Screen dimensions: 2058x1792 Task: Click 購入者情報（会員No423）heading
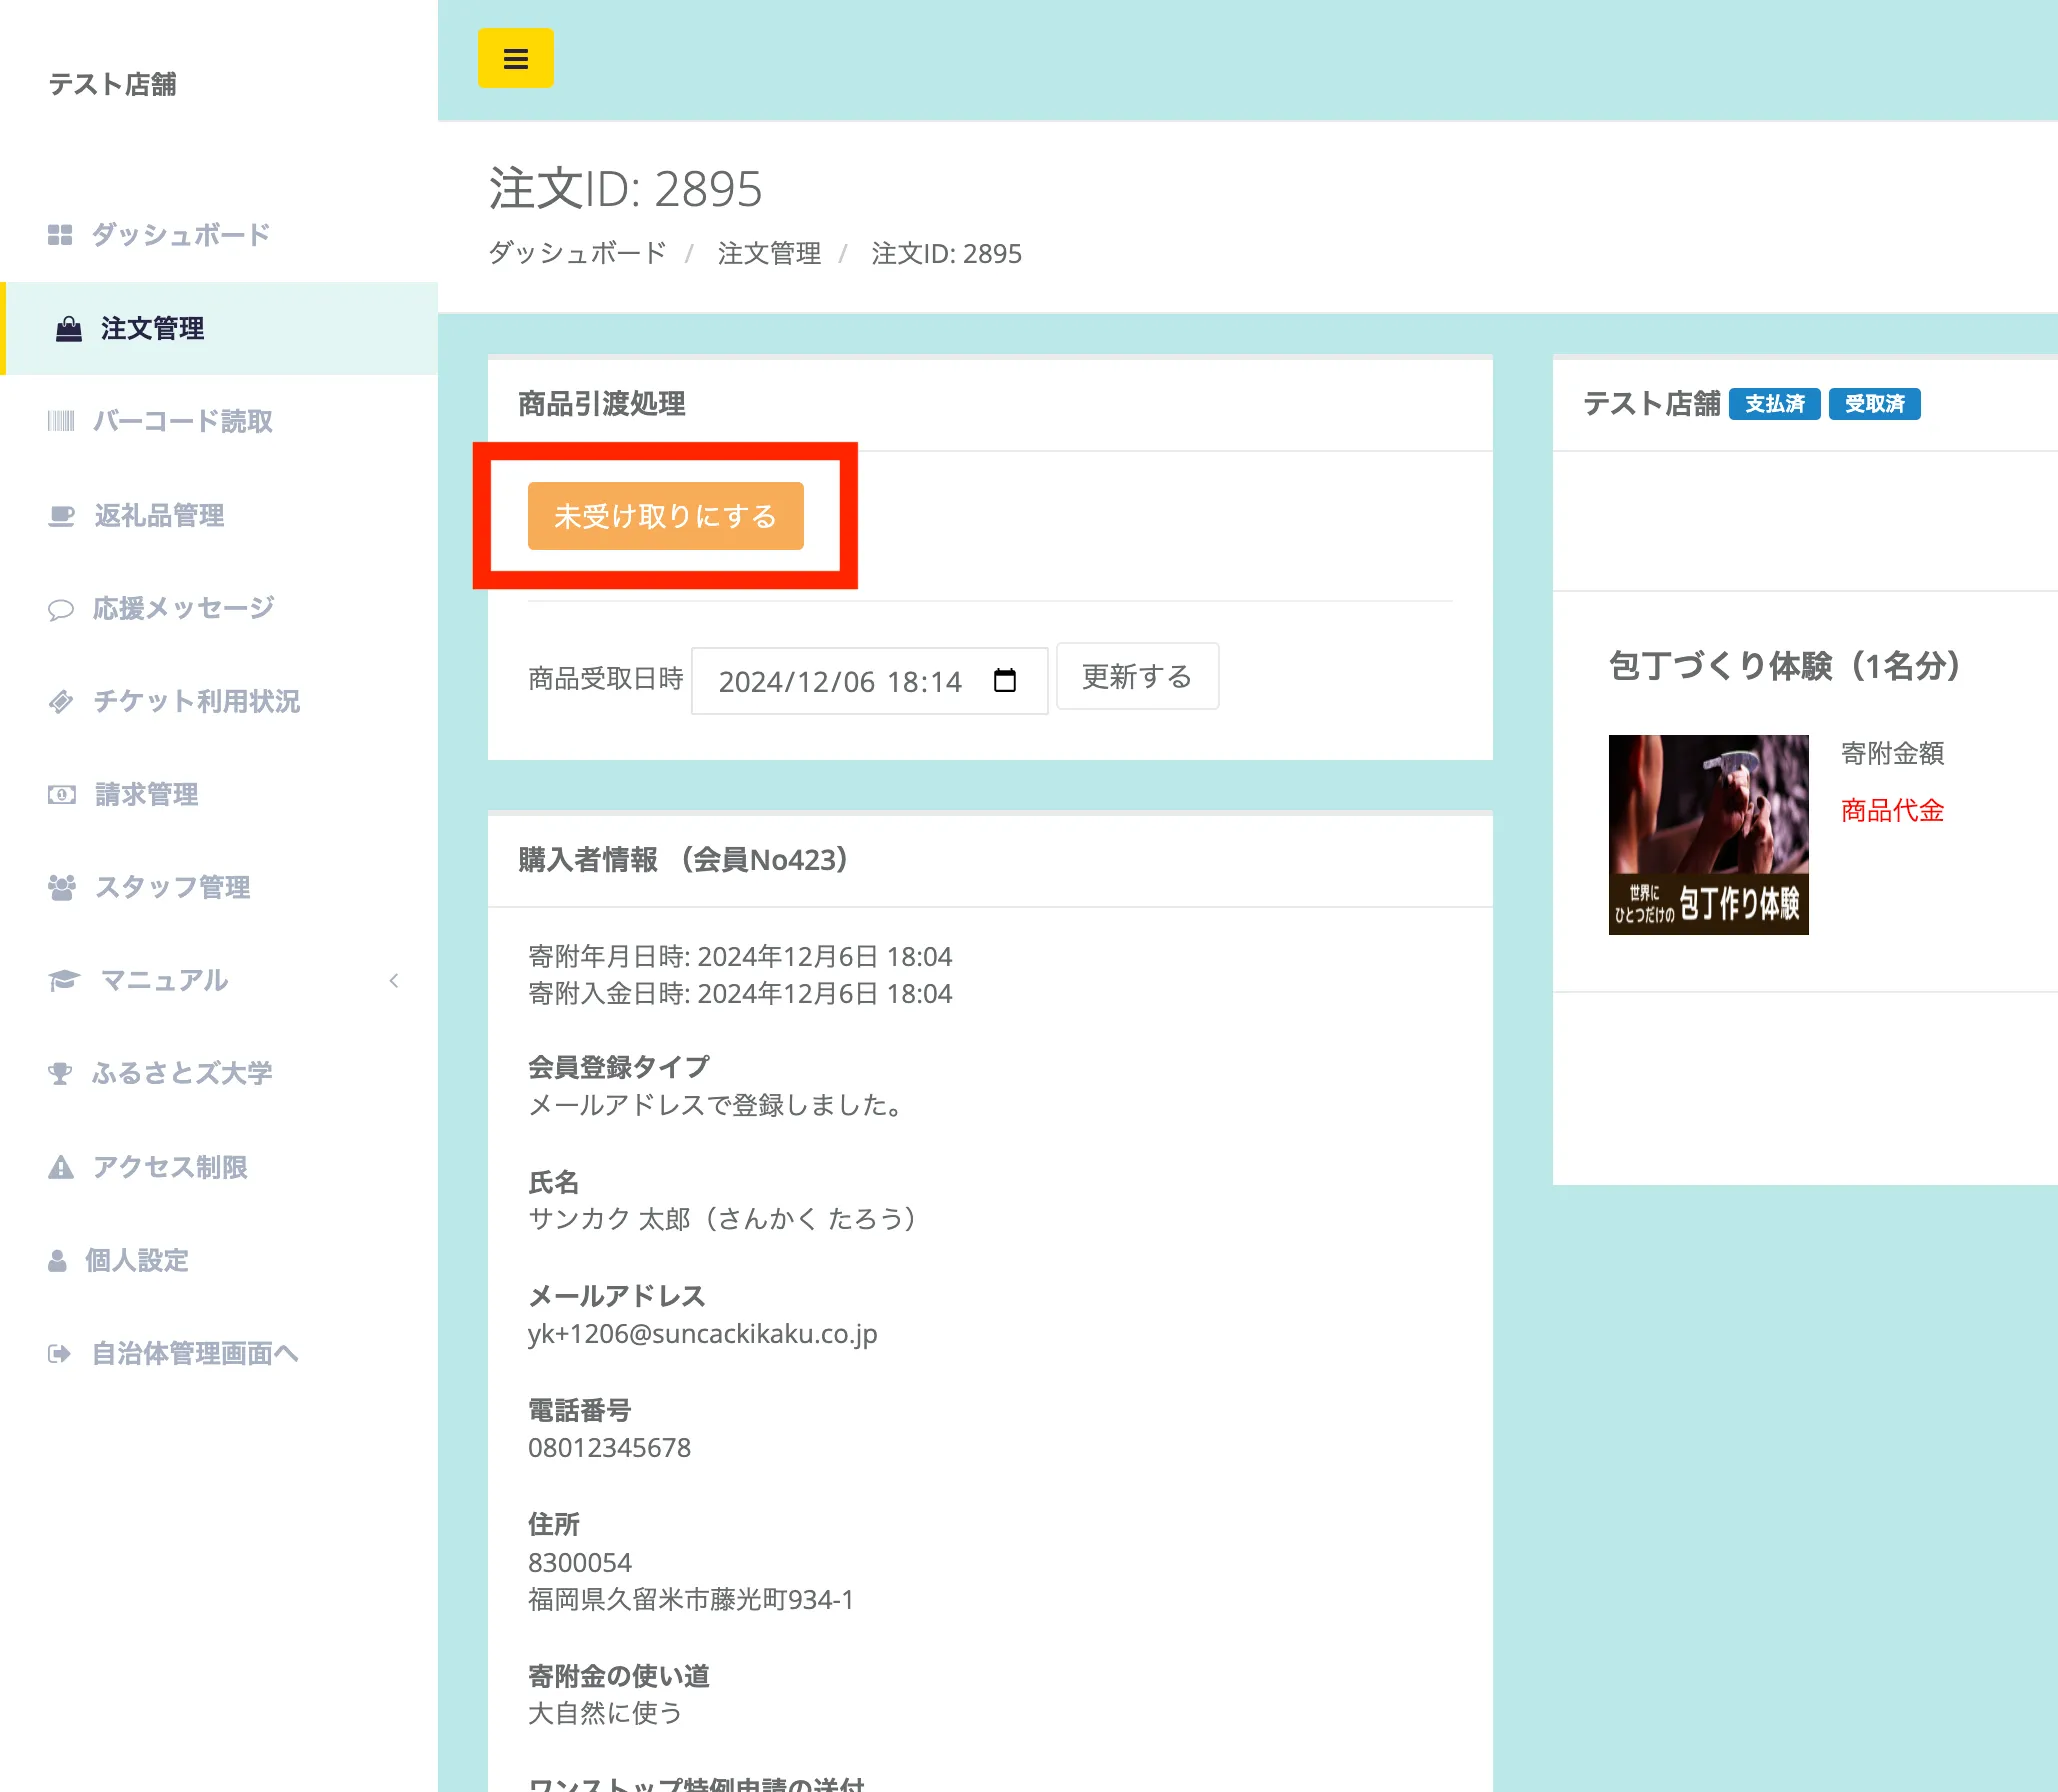683,859
